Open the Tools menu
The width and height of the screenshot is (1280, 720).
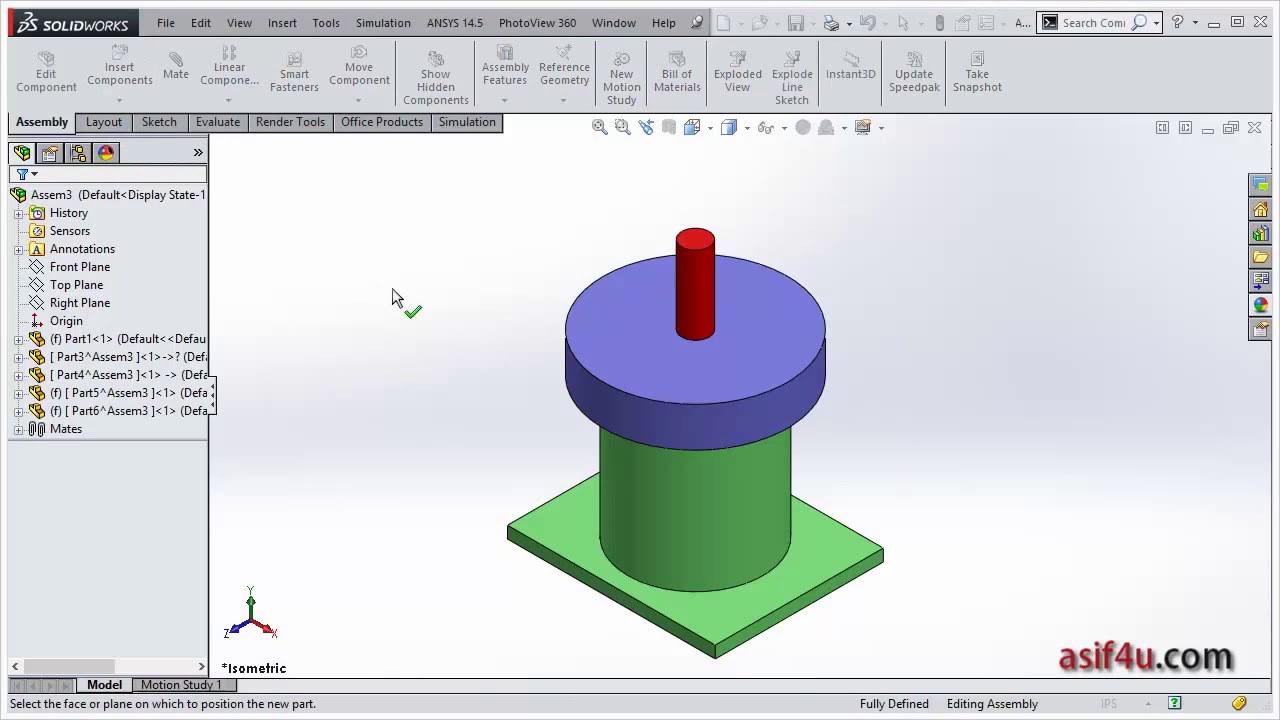click(x=326, y=23)
